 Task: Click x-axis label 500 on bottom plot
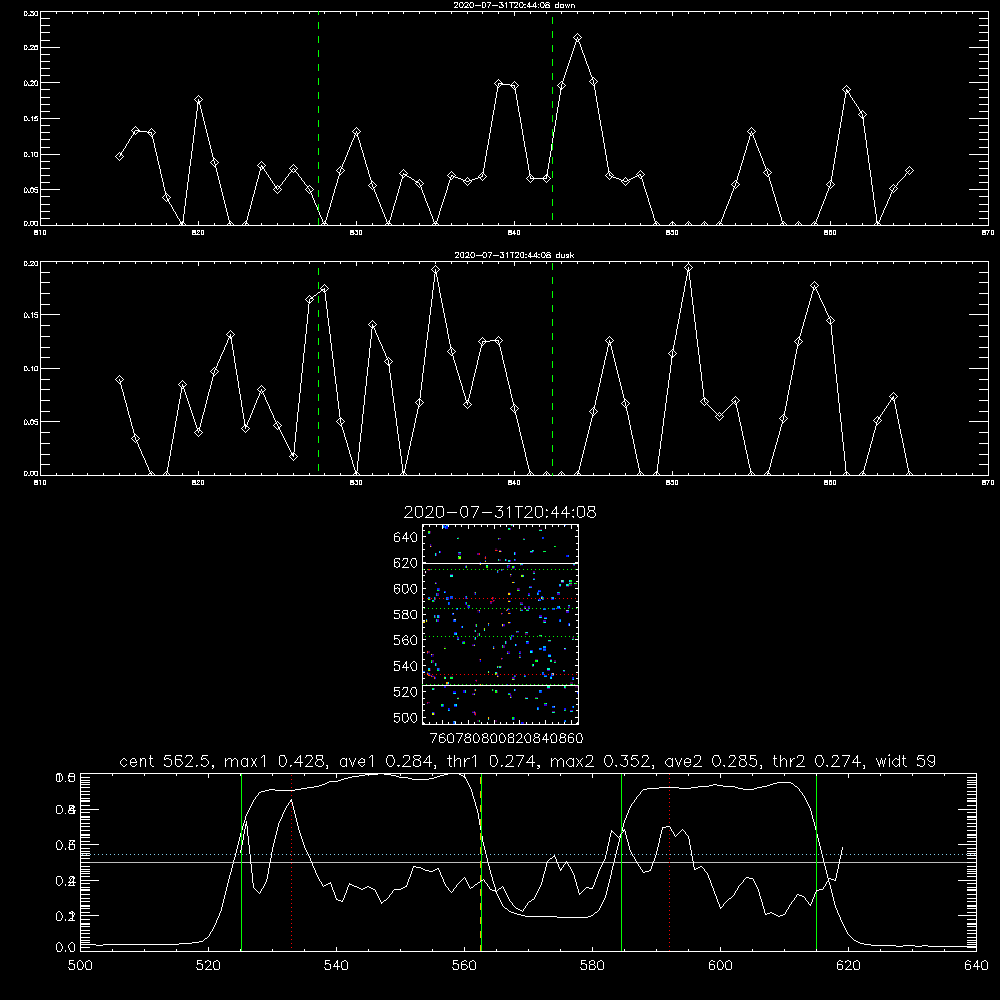80,966
